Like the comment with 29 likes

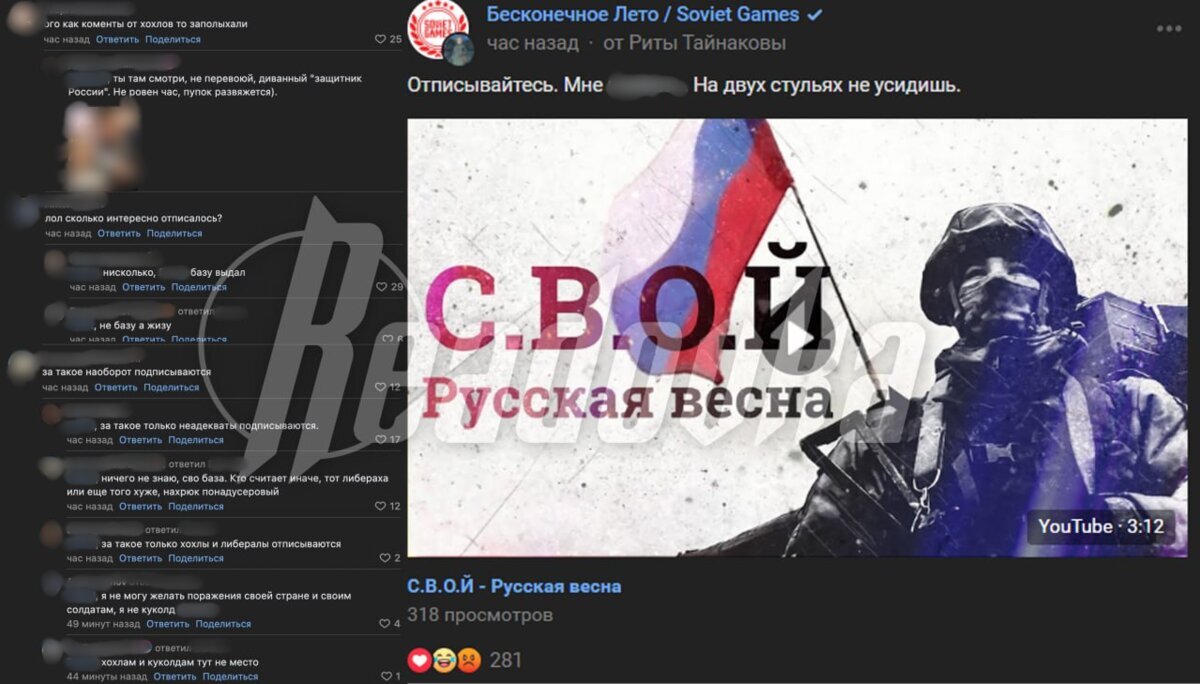[390, 287]
